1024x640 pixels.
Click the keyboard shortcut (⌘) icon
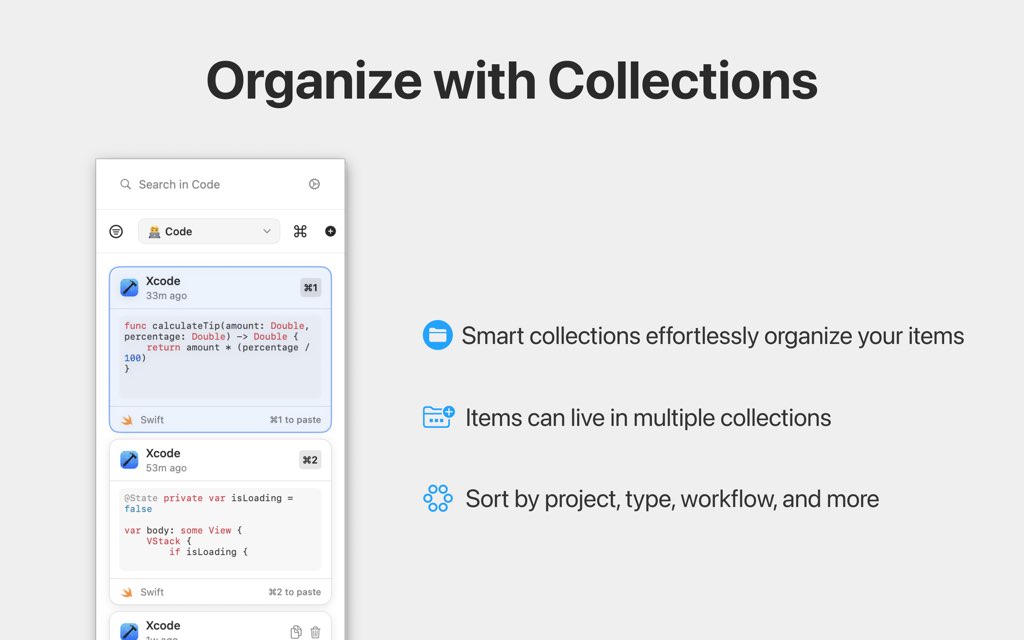pos(299,231)
